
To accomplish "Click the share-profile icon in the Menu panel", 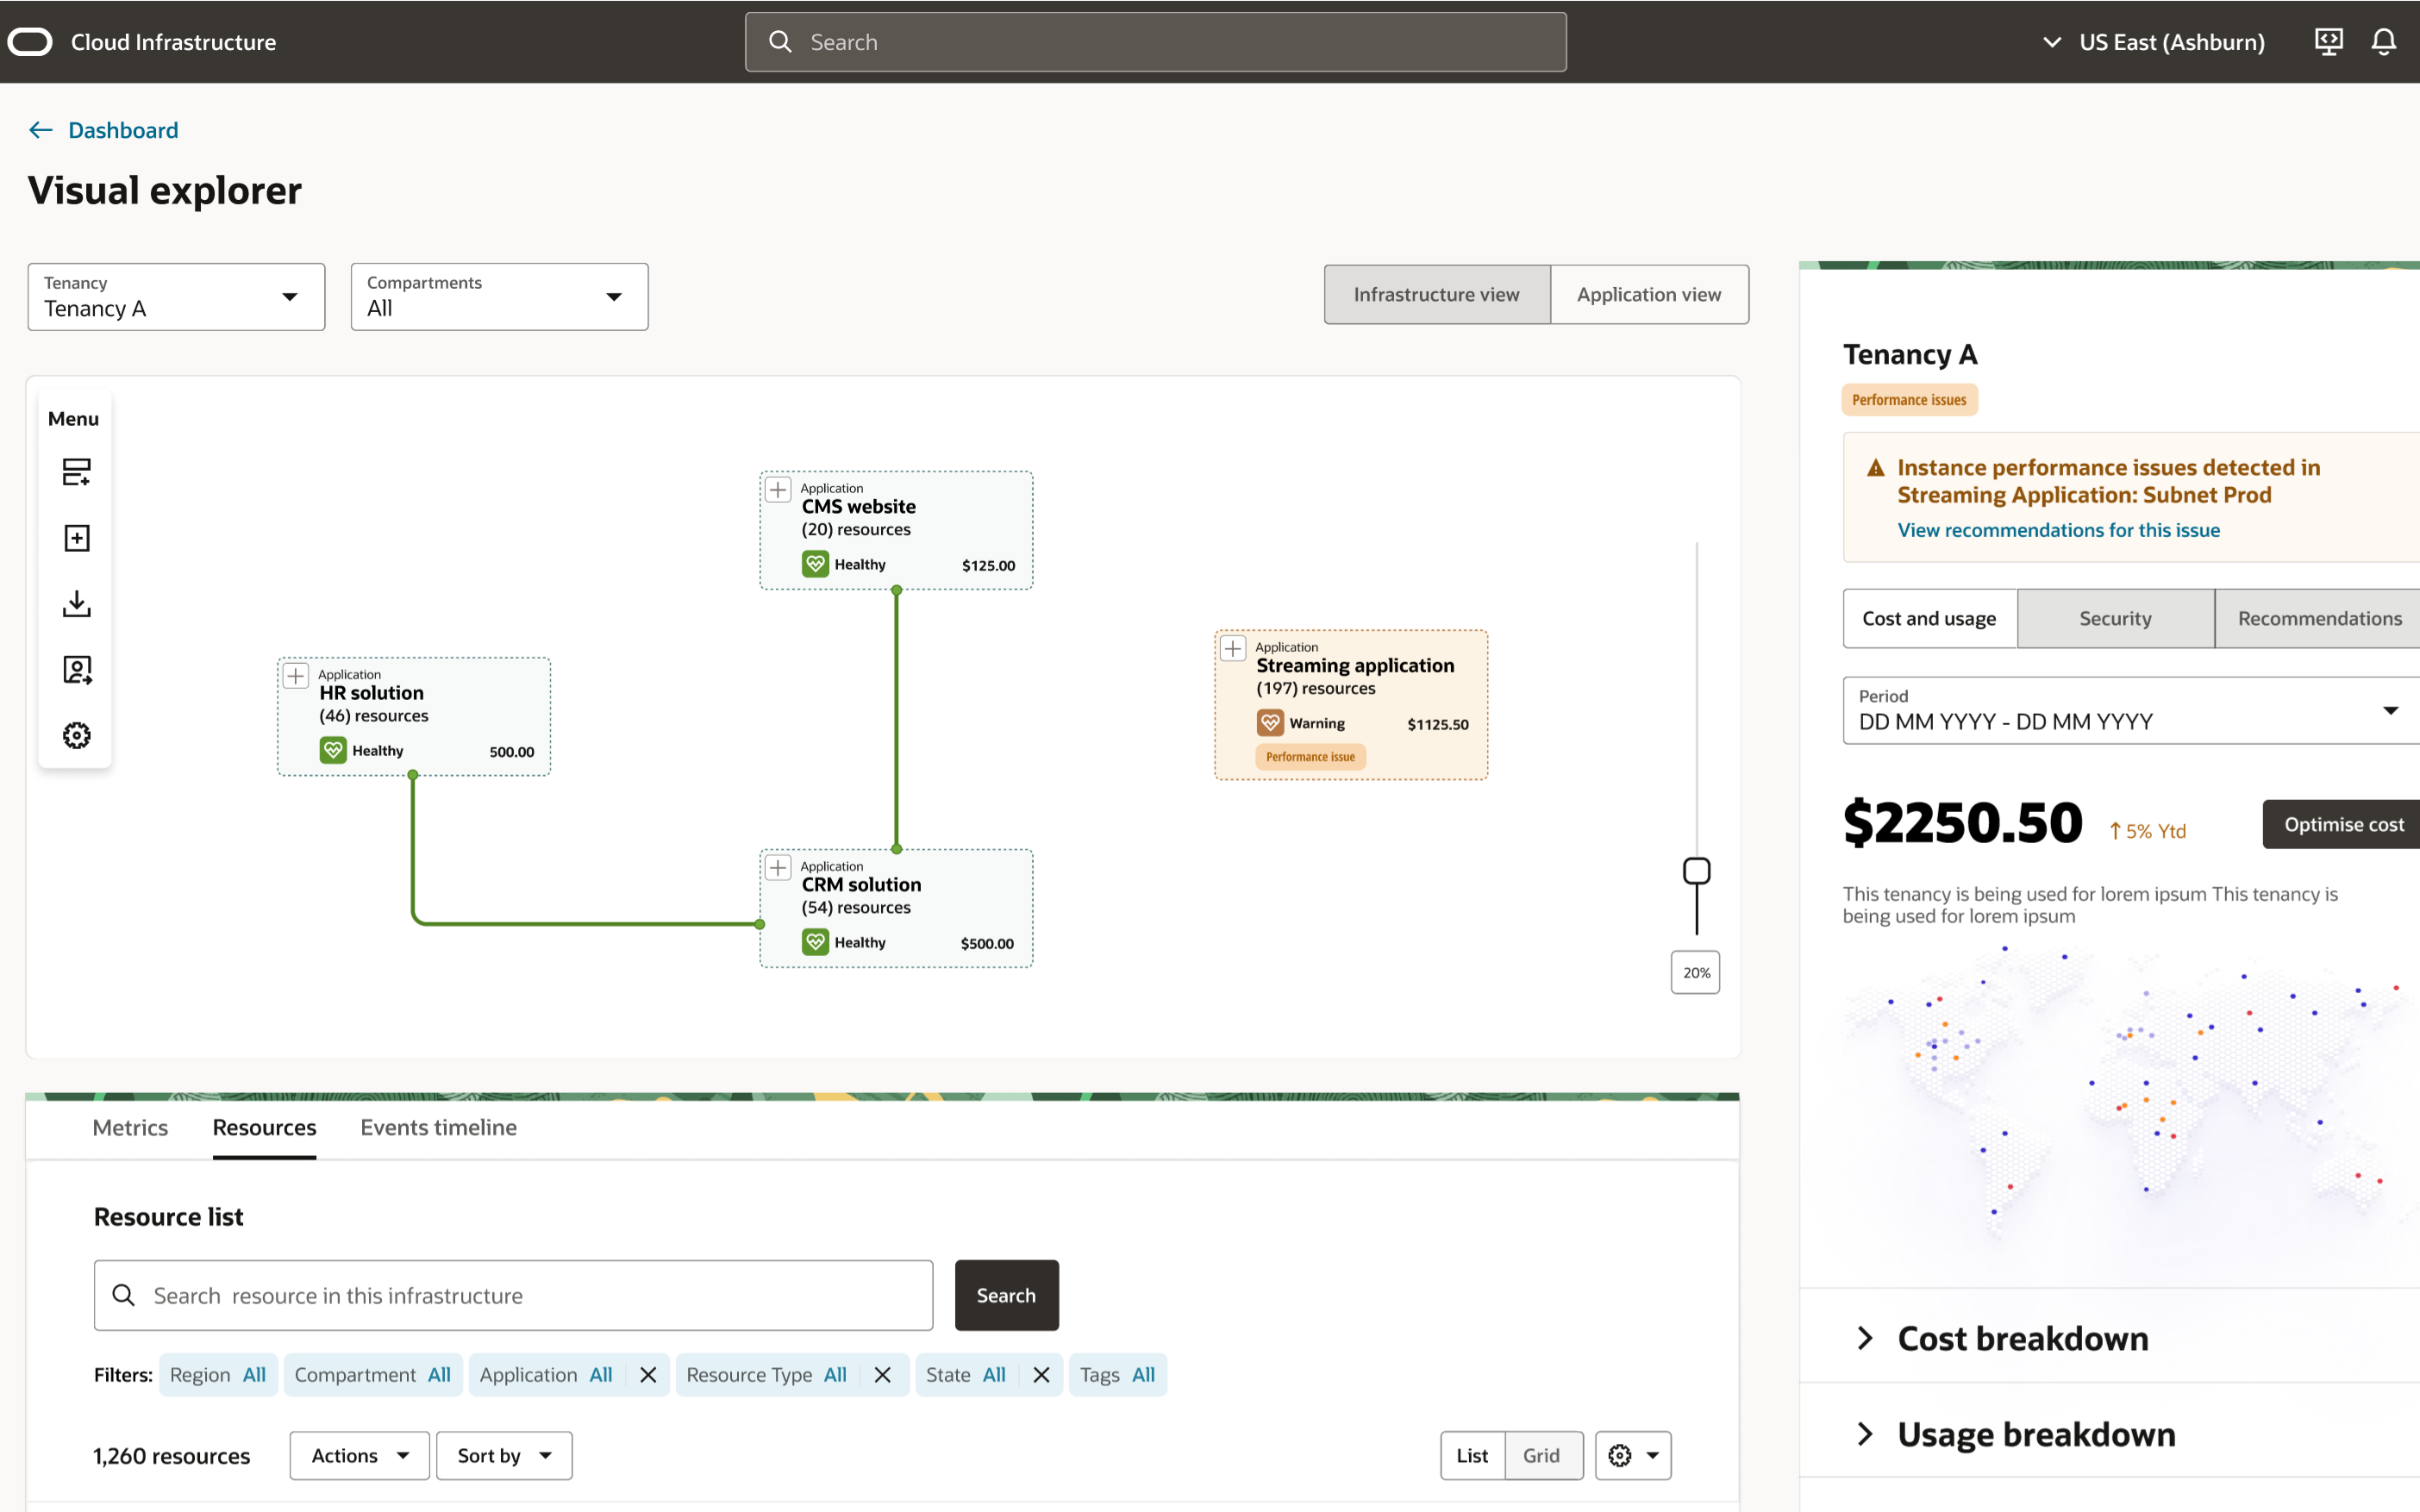I will coord(76,670).
